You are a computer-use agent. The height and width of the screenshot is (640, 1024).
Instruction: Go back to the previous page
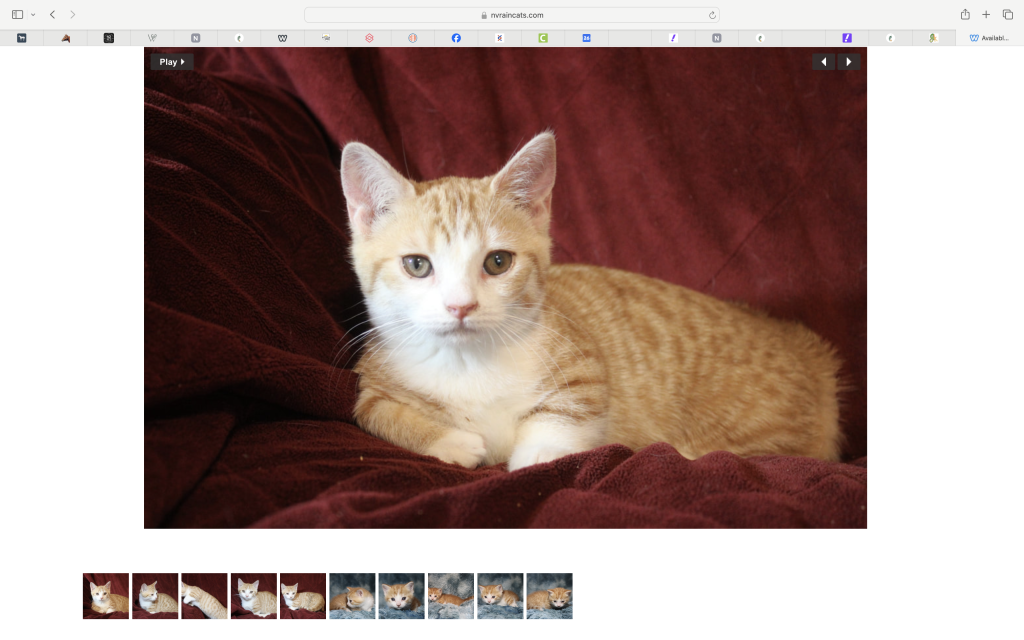[x=52, y=14]
